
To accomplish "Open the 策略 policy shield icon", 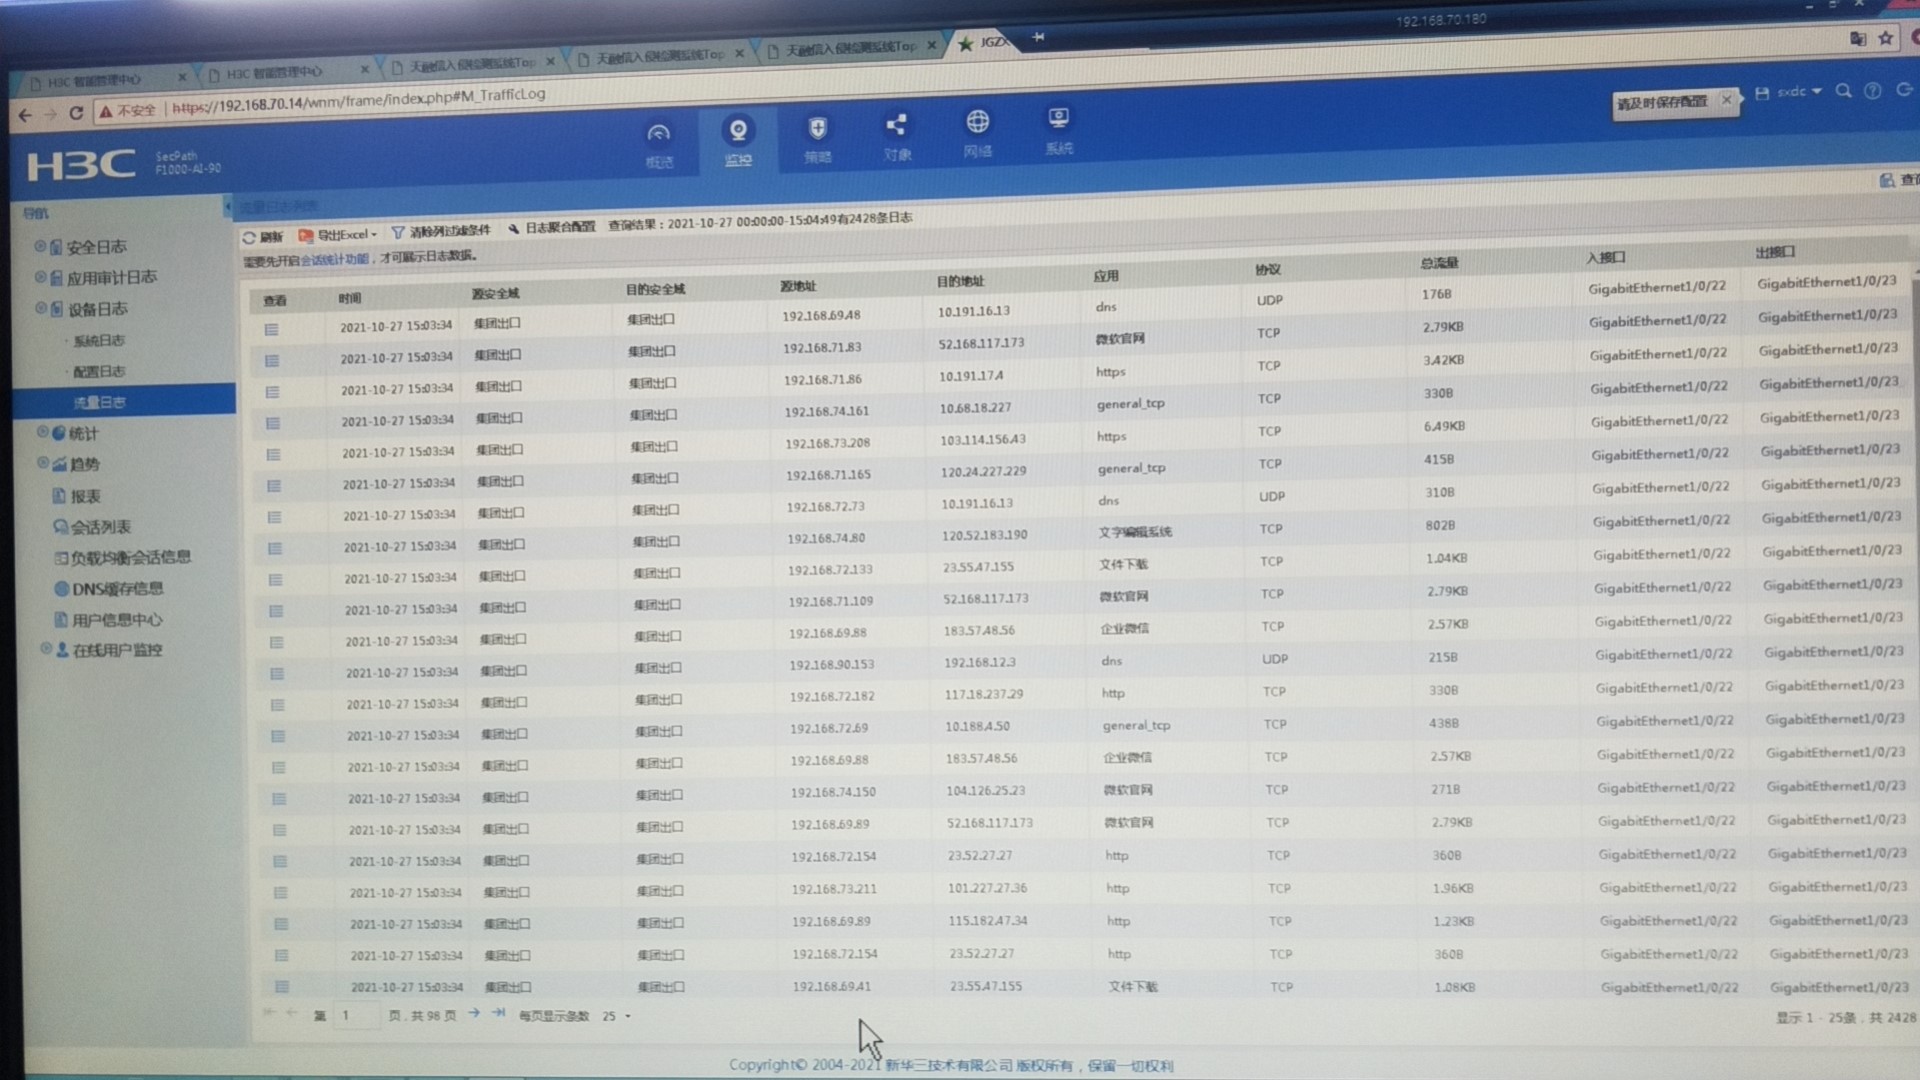I will tap(817, 128).
